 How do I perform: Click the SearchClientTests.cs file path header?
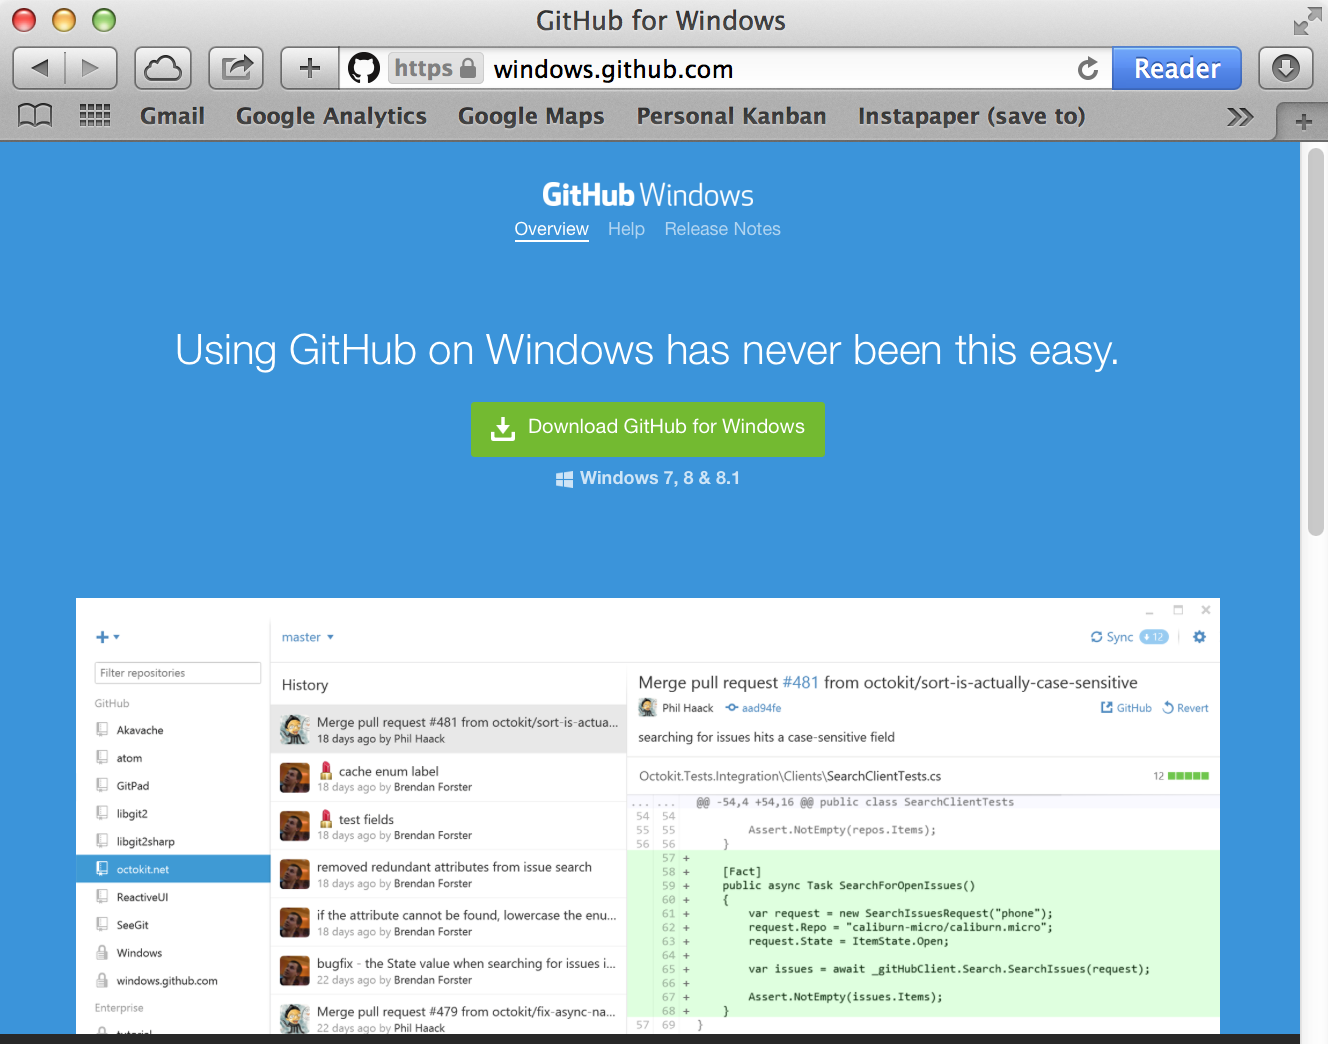coord(790,776)
